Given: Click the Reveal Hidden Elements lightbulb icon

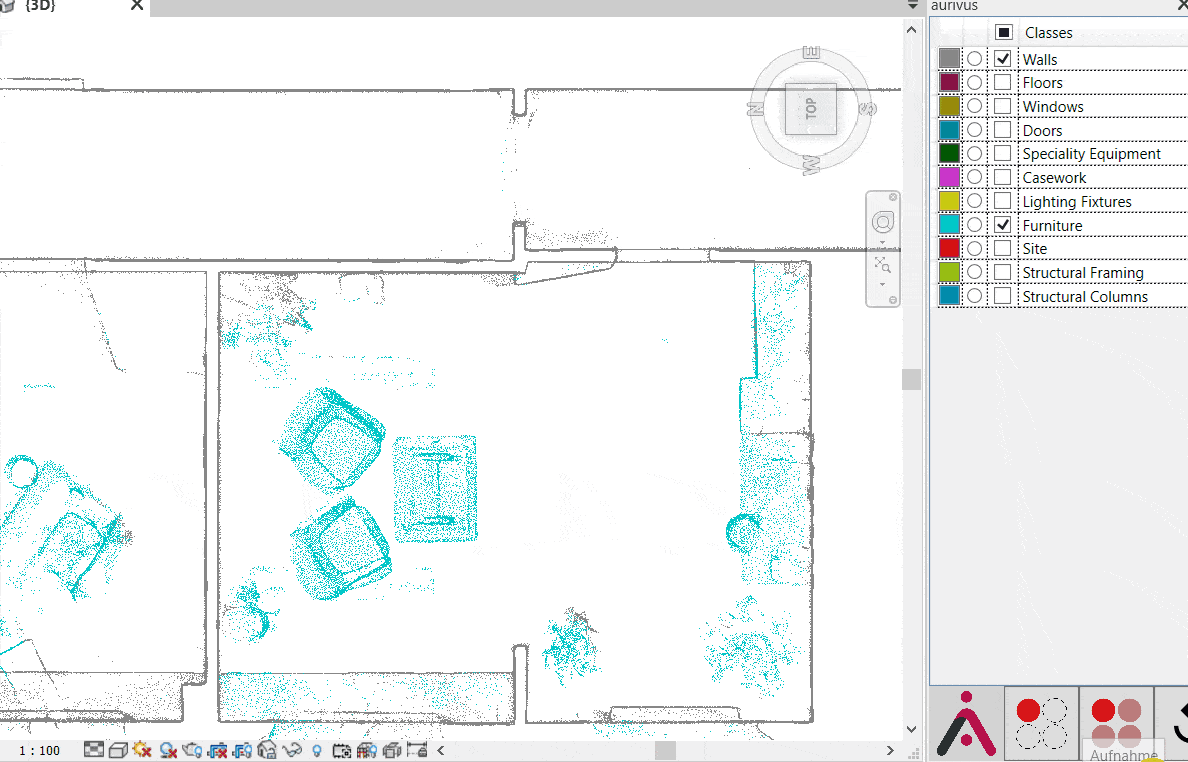Looking at the screenshot, I should (317, 750).
